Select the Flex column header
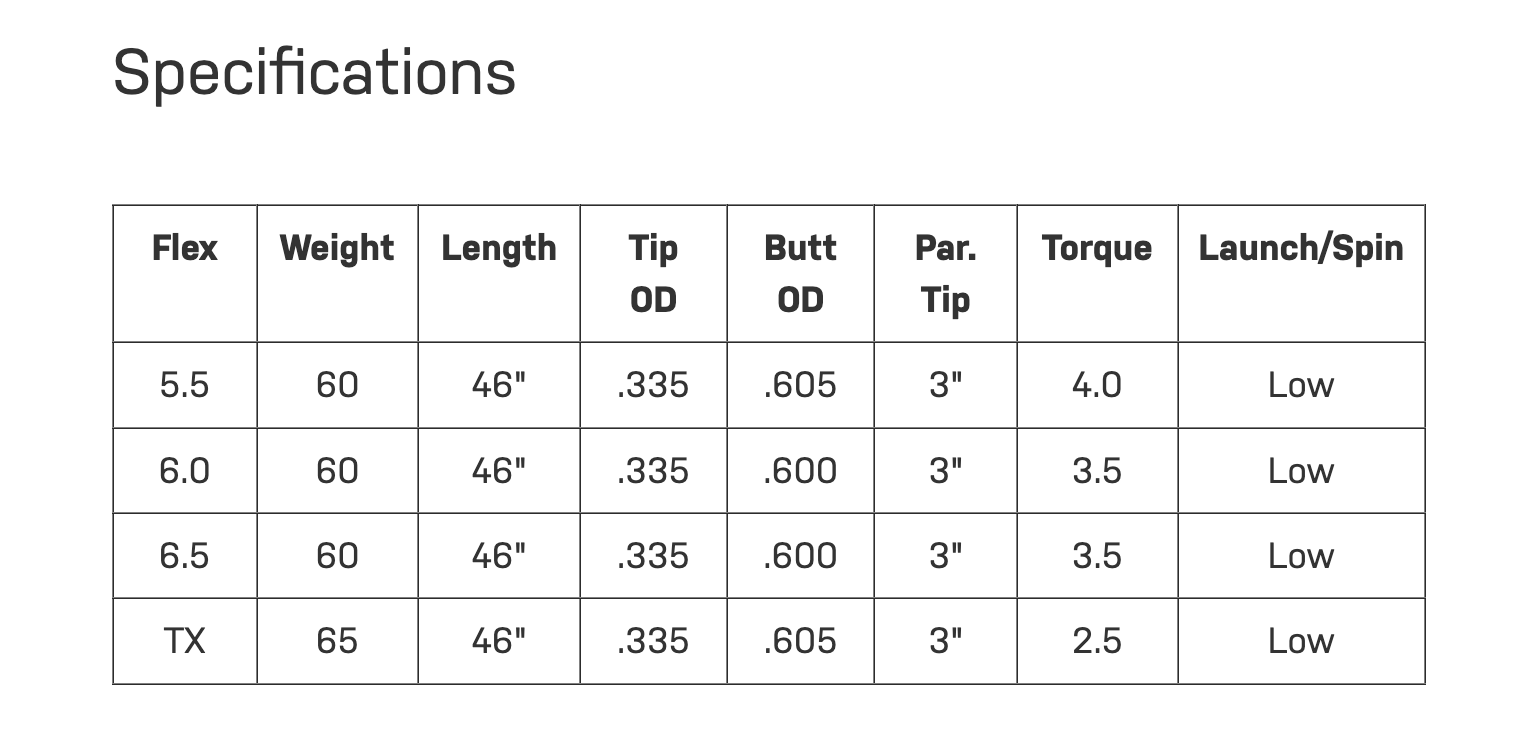This screenshot has height=754, width=1522. (184, 248)
